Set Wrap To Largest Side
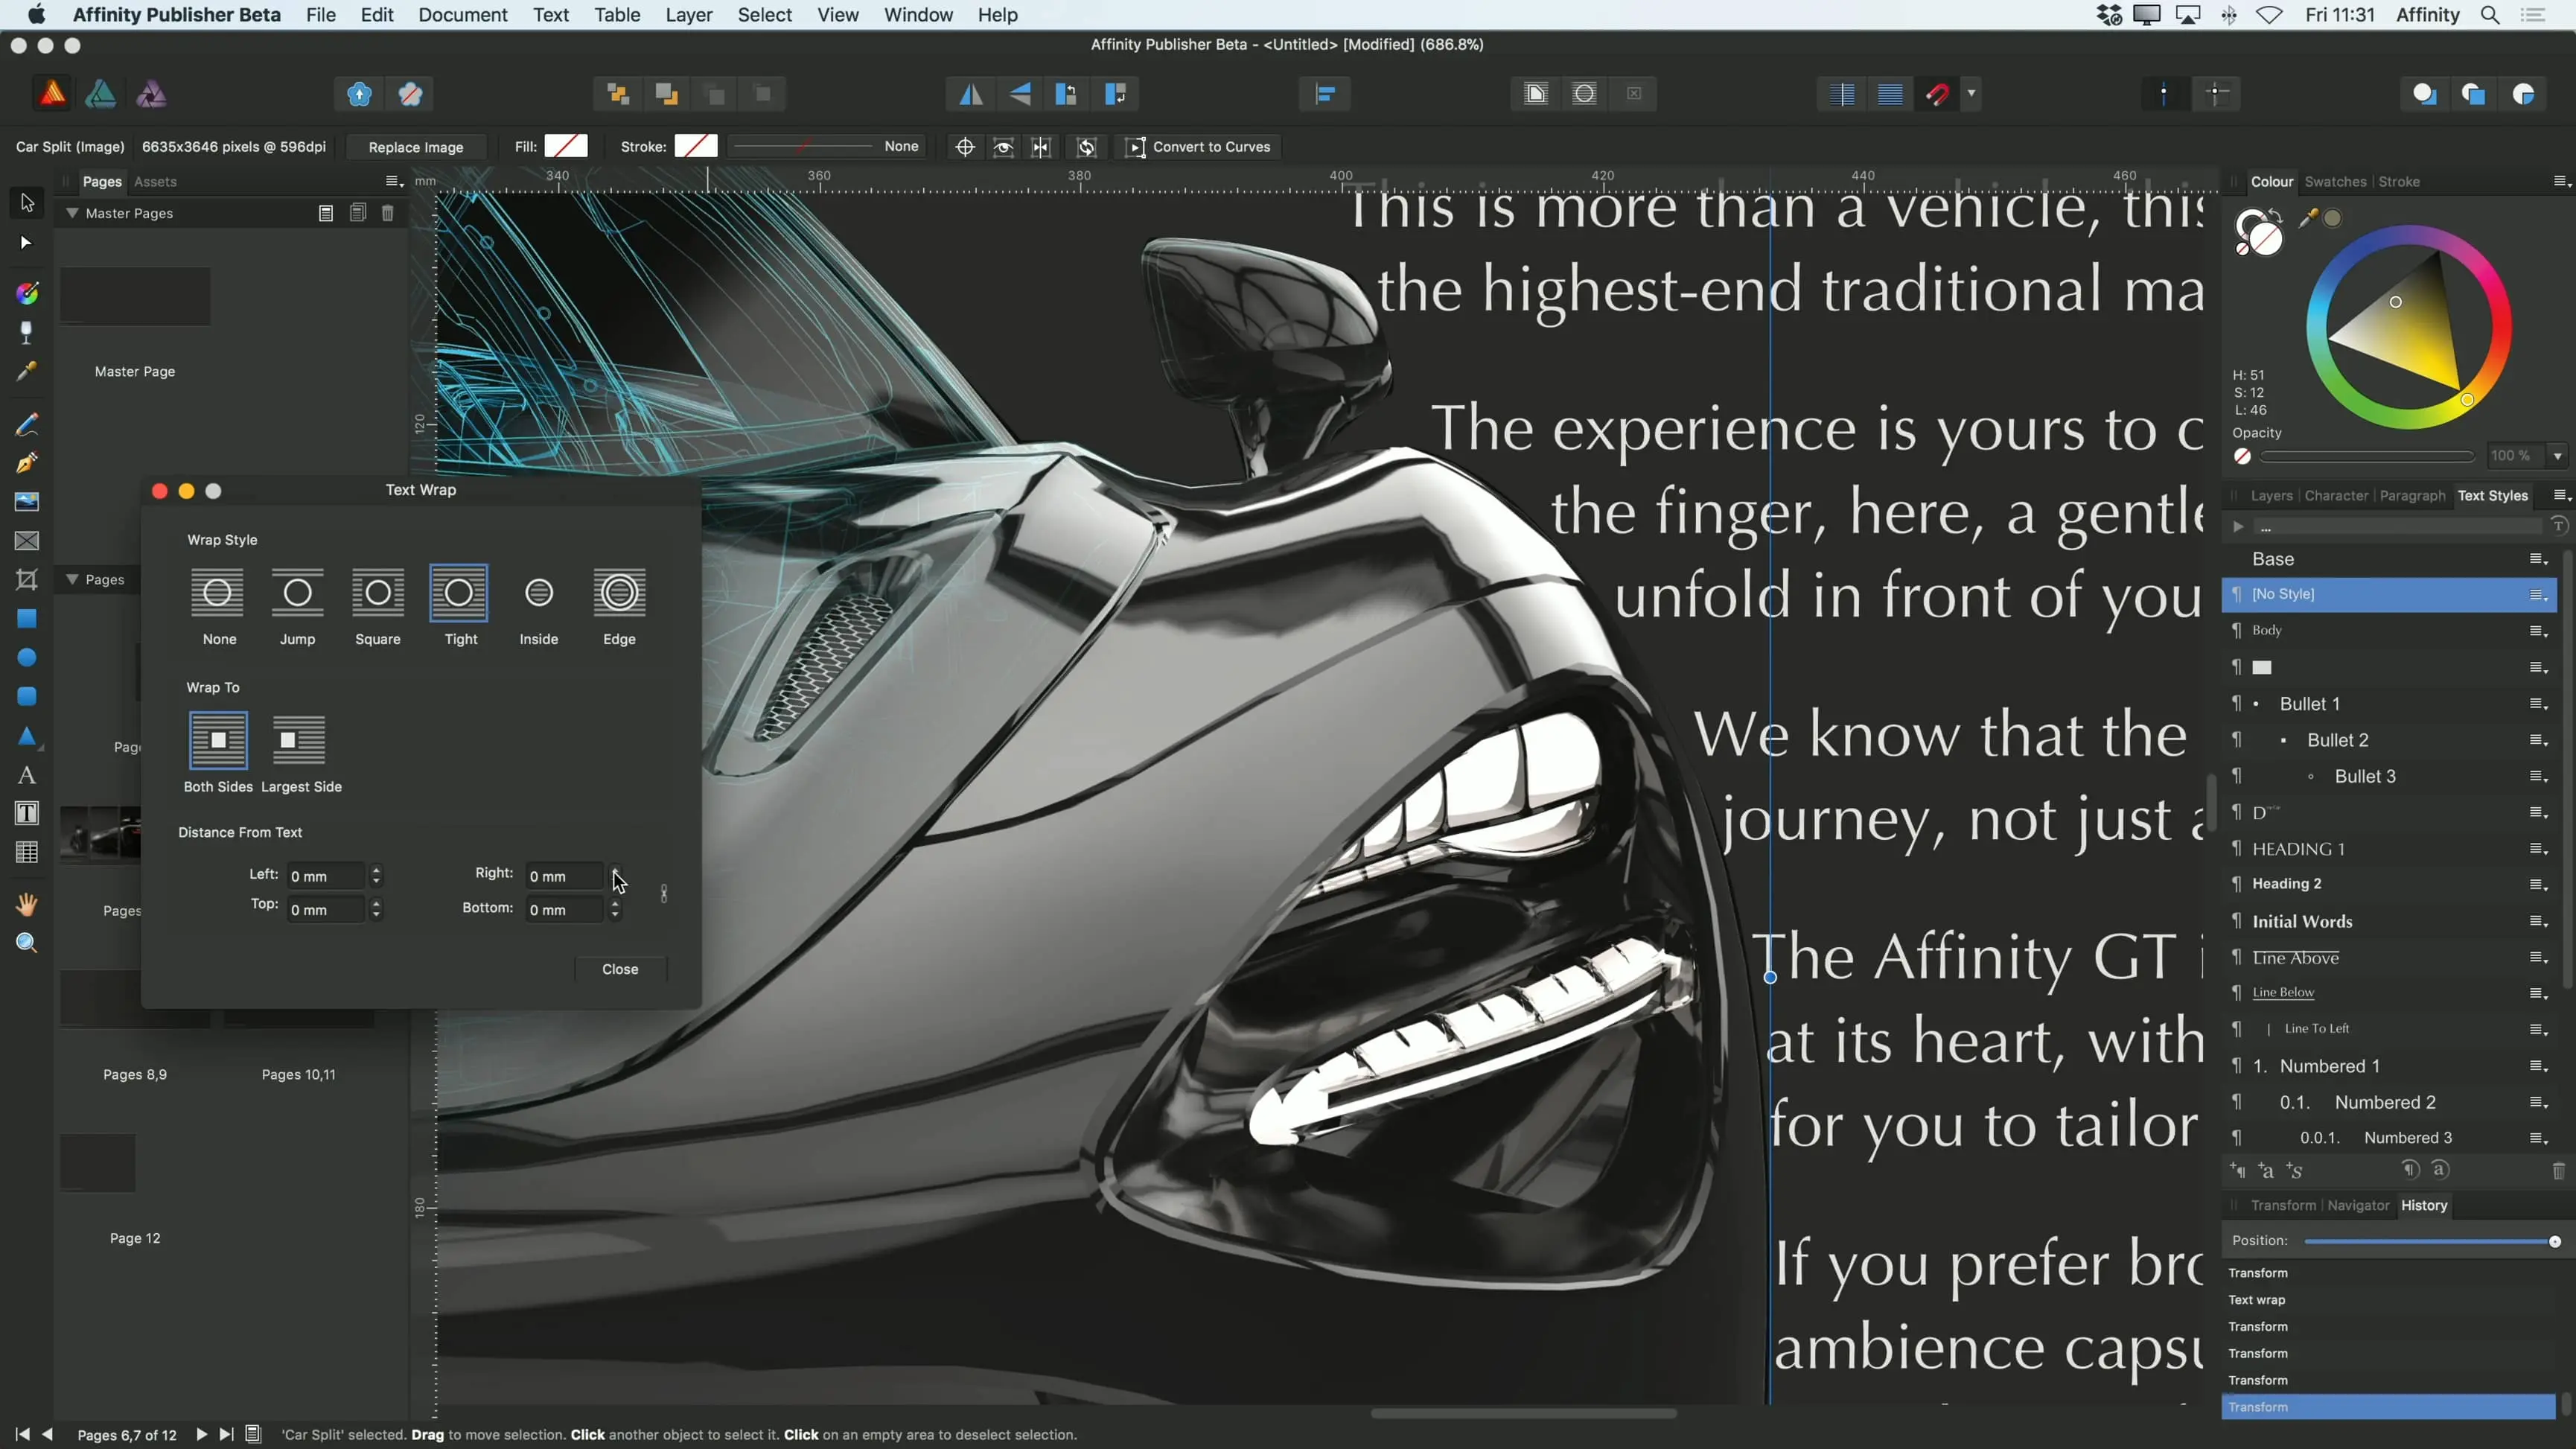This screenshot has width=2576, height=1449. click(300, 752)
